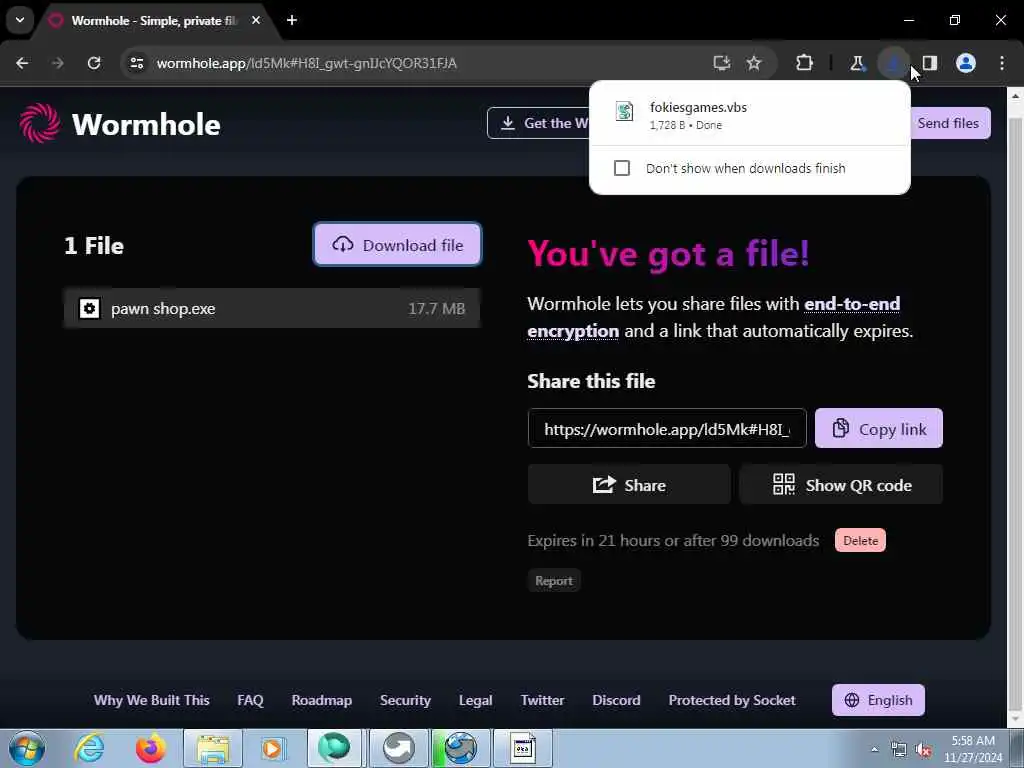The width and height of the screenshot is (1024, 768).
Task: Click notepad-like taskbar app icon
Action: (x=522, y=748)
